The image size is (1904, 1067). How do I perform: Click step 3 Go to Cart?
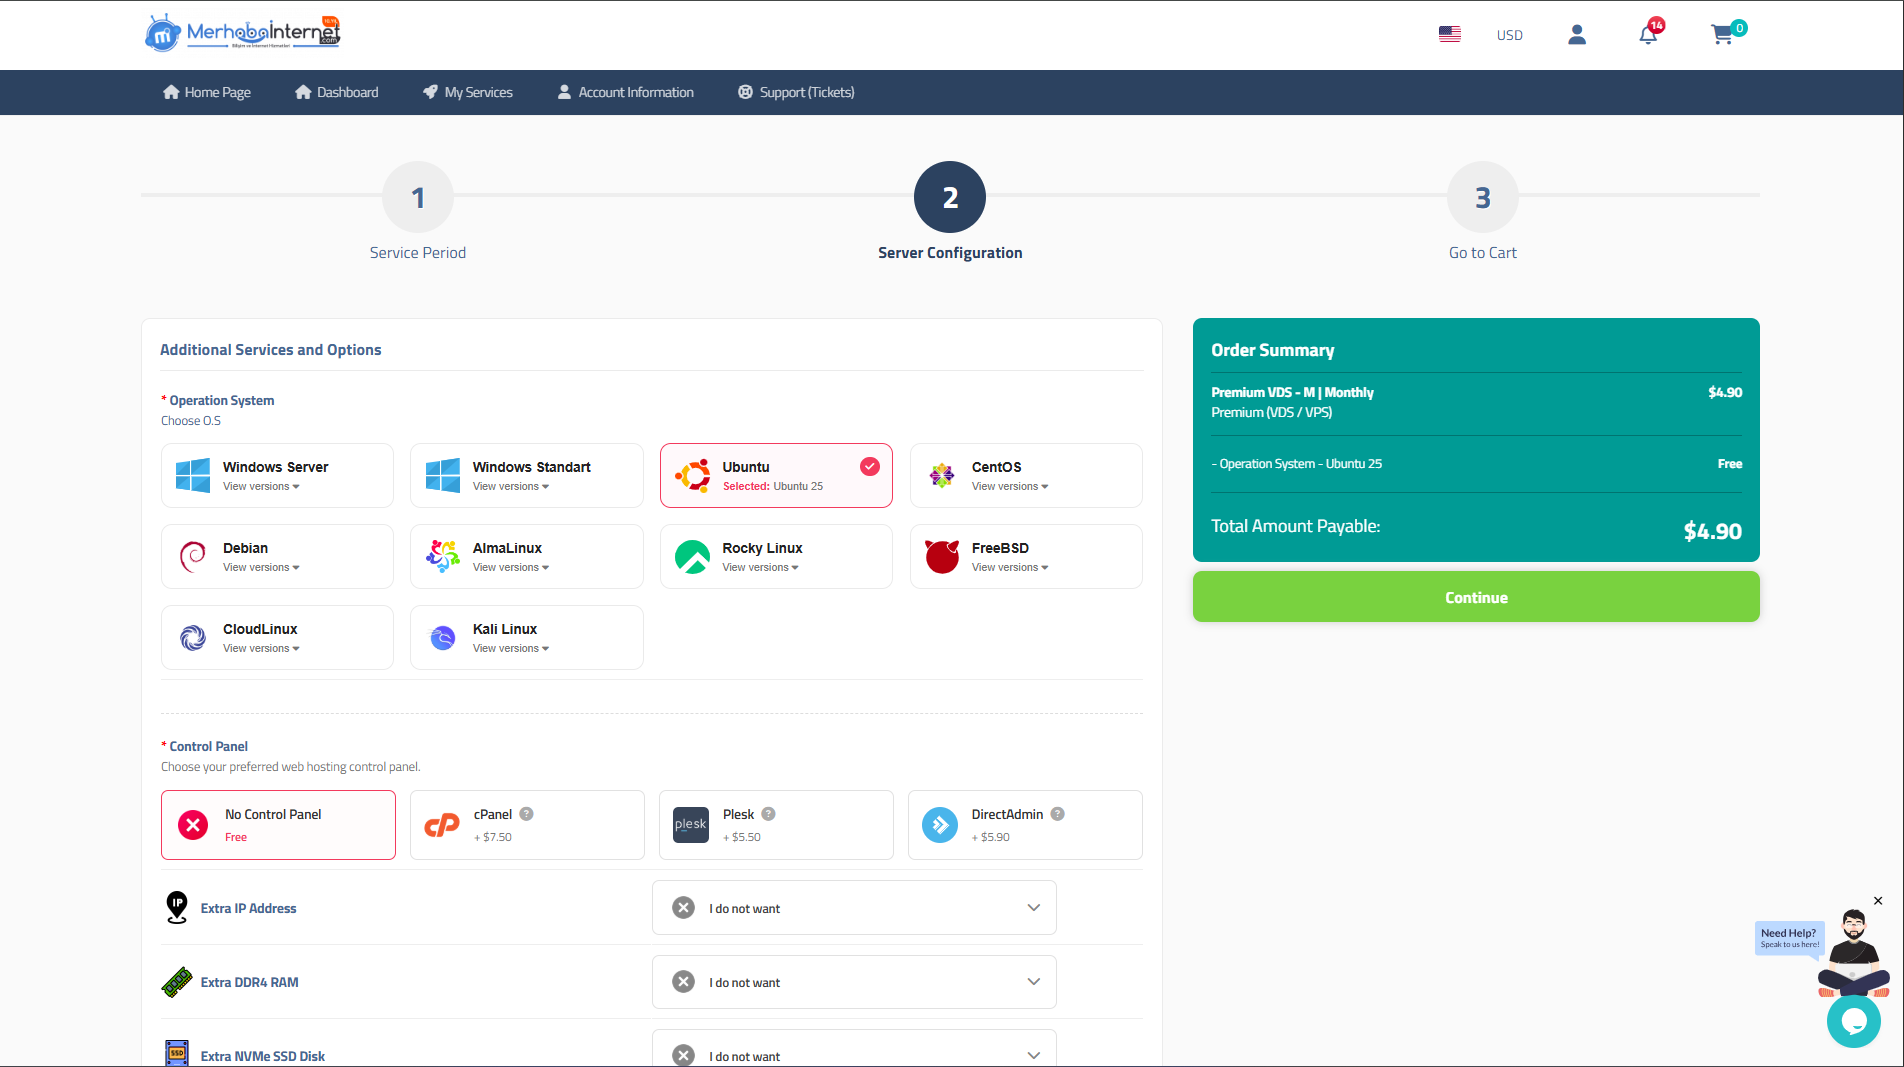[1483, 197]
